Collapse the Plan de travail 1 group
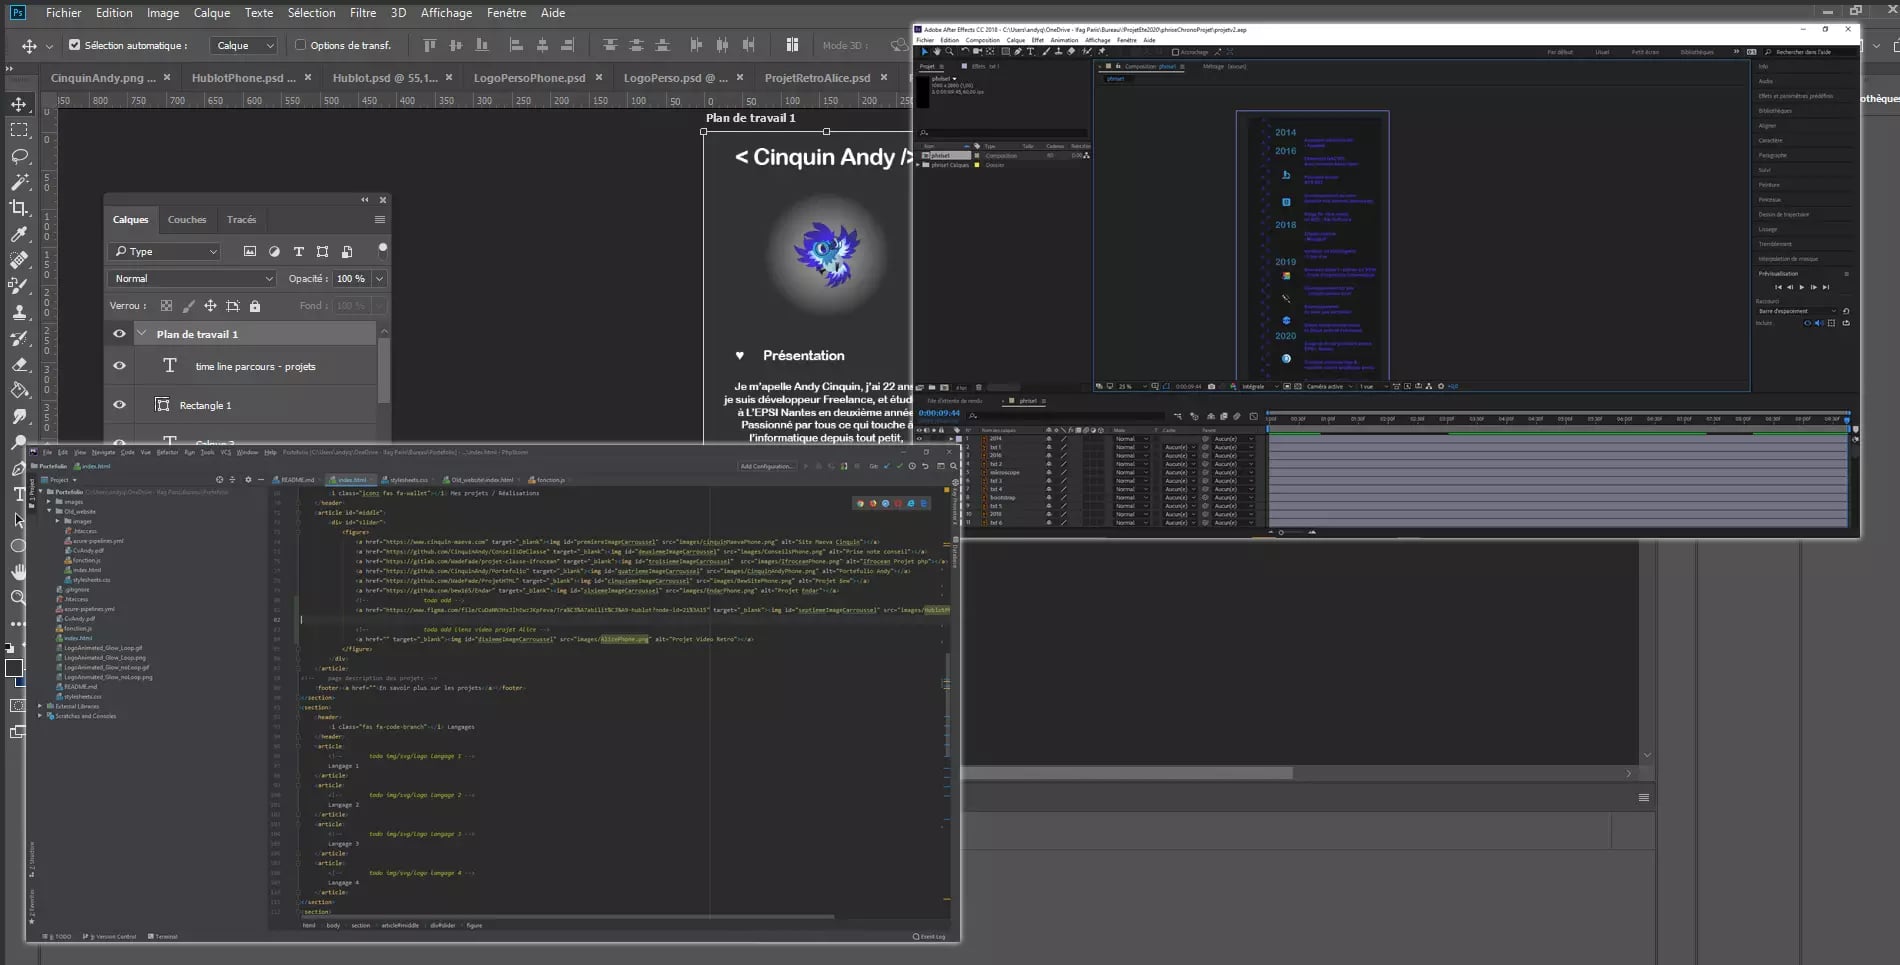The image size is (1900, 965). (142, 333)
